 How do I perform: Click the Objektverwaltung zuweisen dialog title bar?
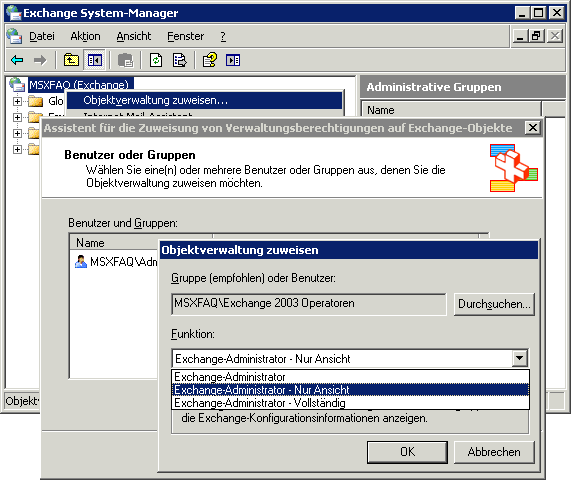click(x=349, y=250)
